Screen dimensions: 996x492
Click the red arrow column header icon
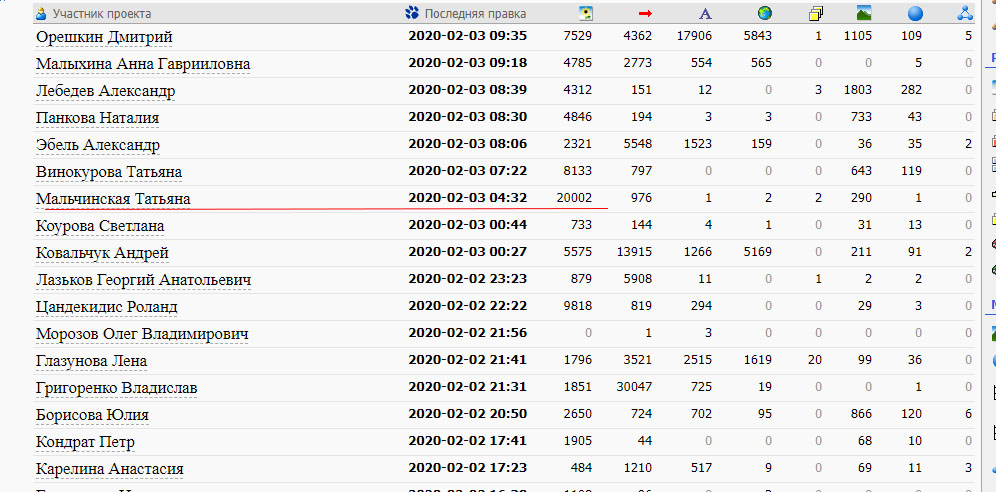[x=645, y=13]
